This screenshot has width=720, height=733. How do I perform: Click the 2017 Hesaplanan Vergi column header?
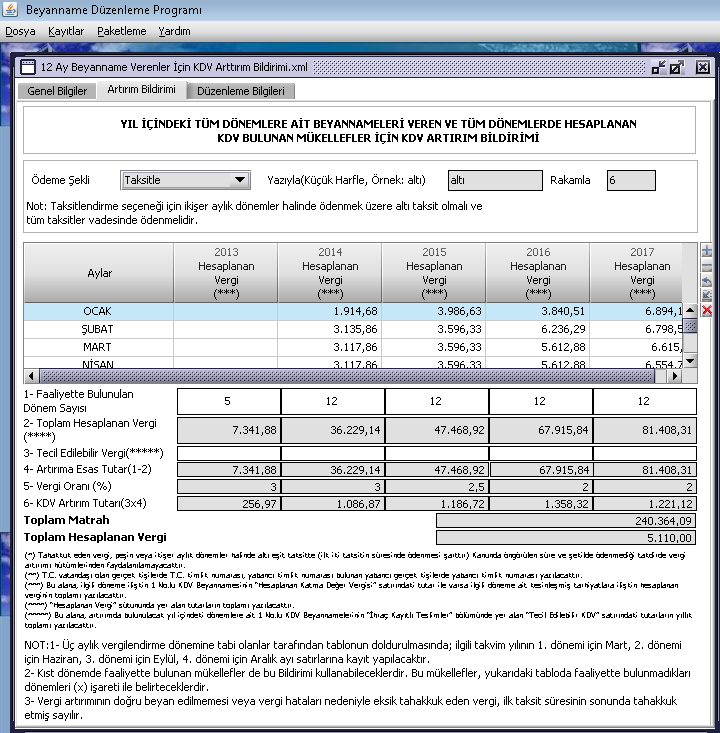[x=636, y=273]
